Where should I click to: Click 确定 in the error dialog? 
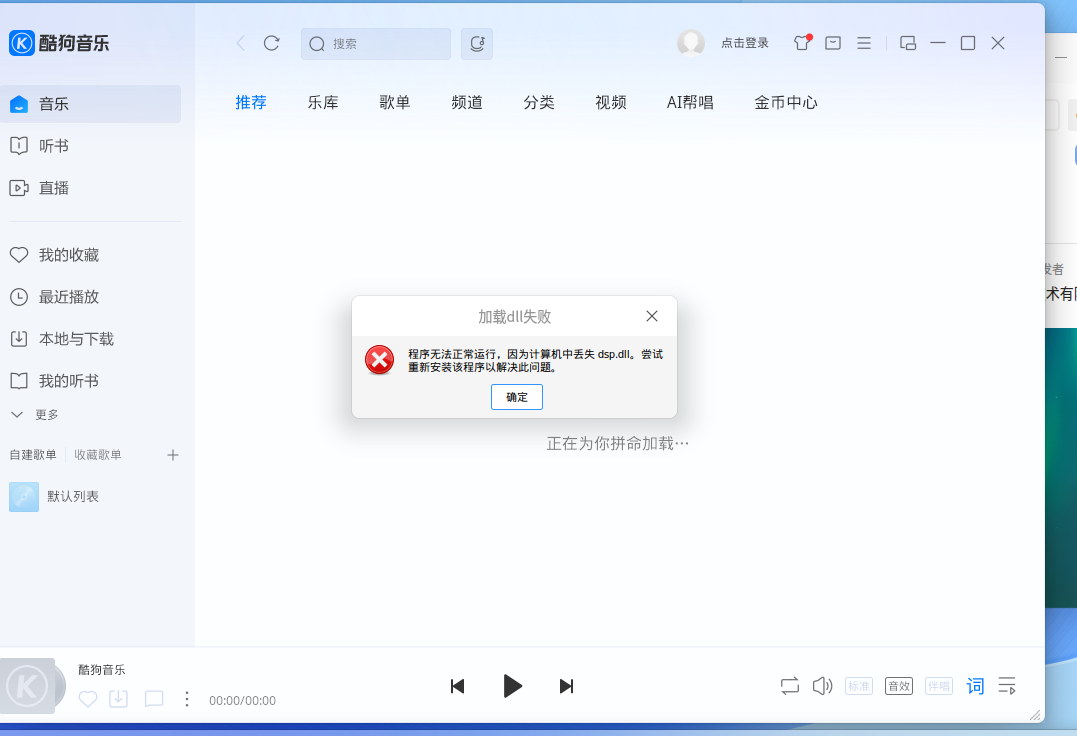pyautogui.click(x=517, y=397)
